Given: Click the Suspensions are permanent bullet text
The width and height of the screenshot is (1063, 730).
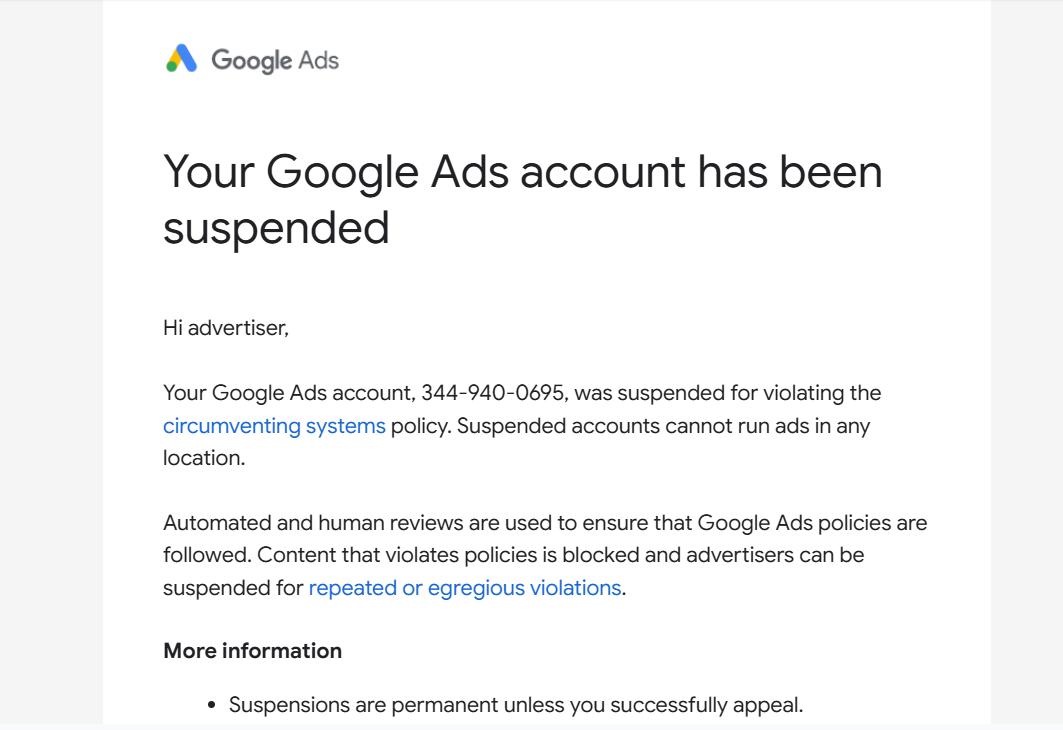Looking at the screenshot, I should pos(515,705).
